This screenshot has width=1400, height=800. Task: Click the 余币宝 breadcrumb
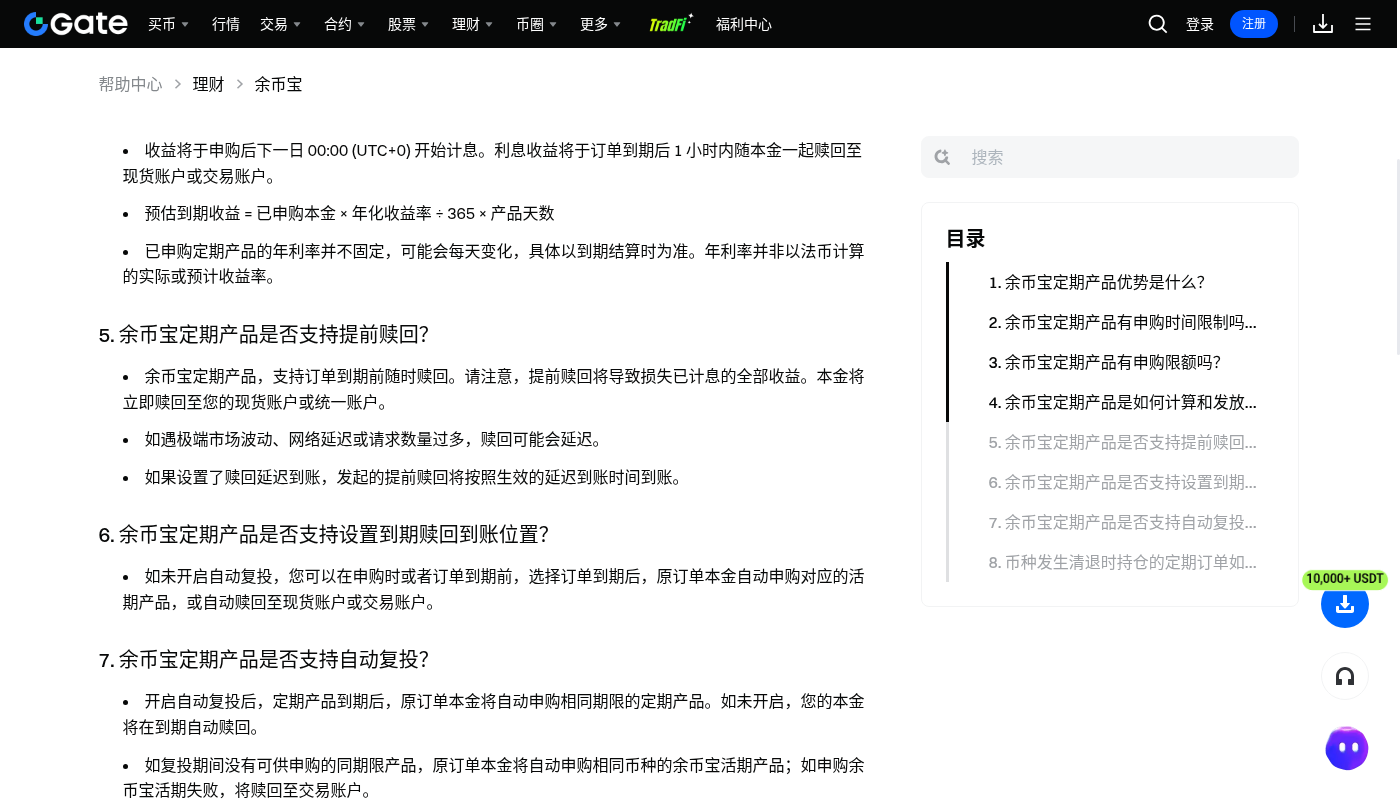(278, 84)
